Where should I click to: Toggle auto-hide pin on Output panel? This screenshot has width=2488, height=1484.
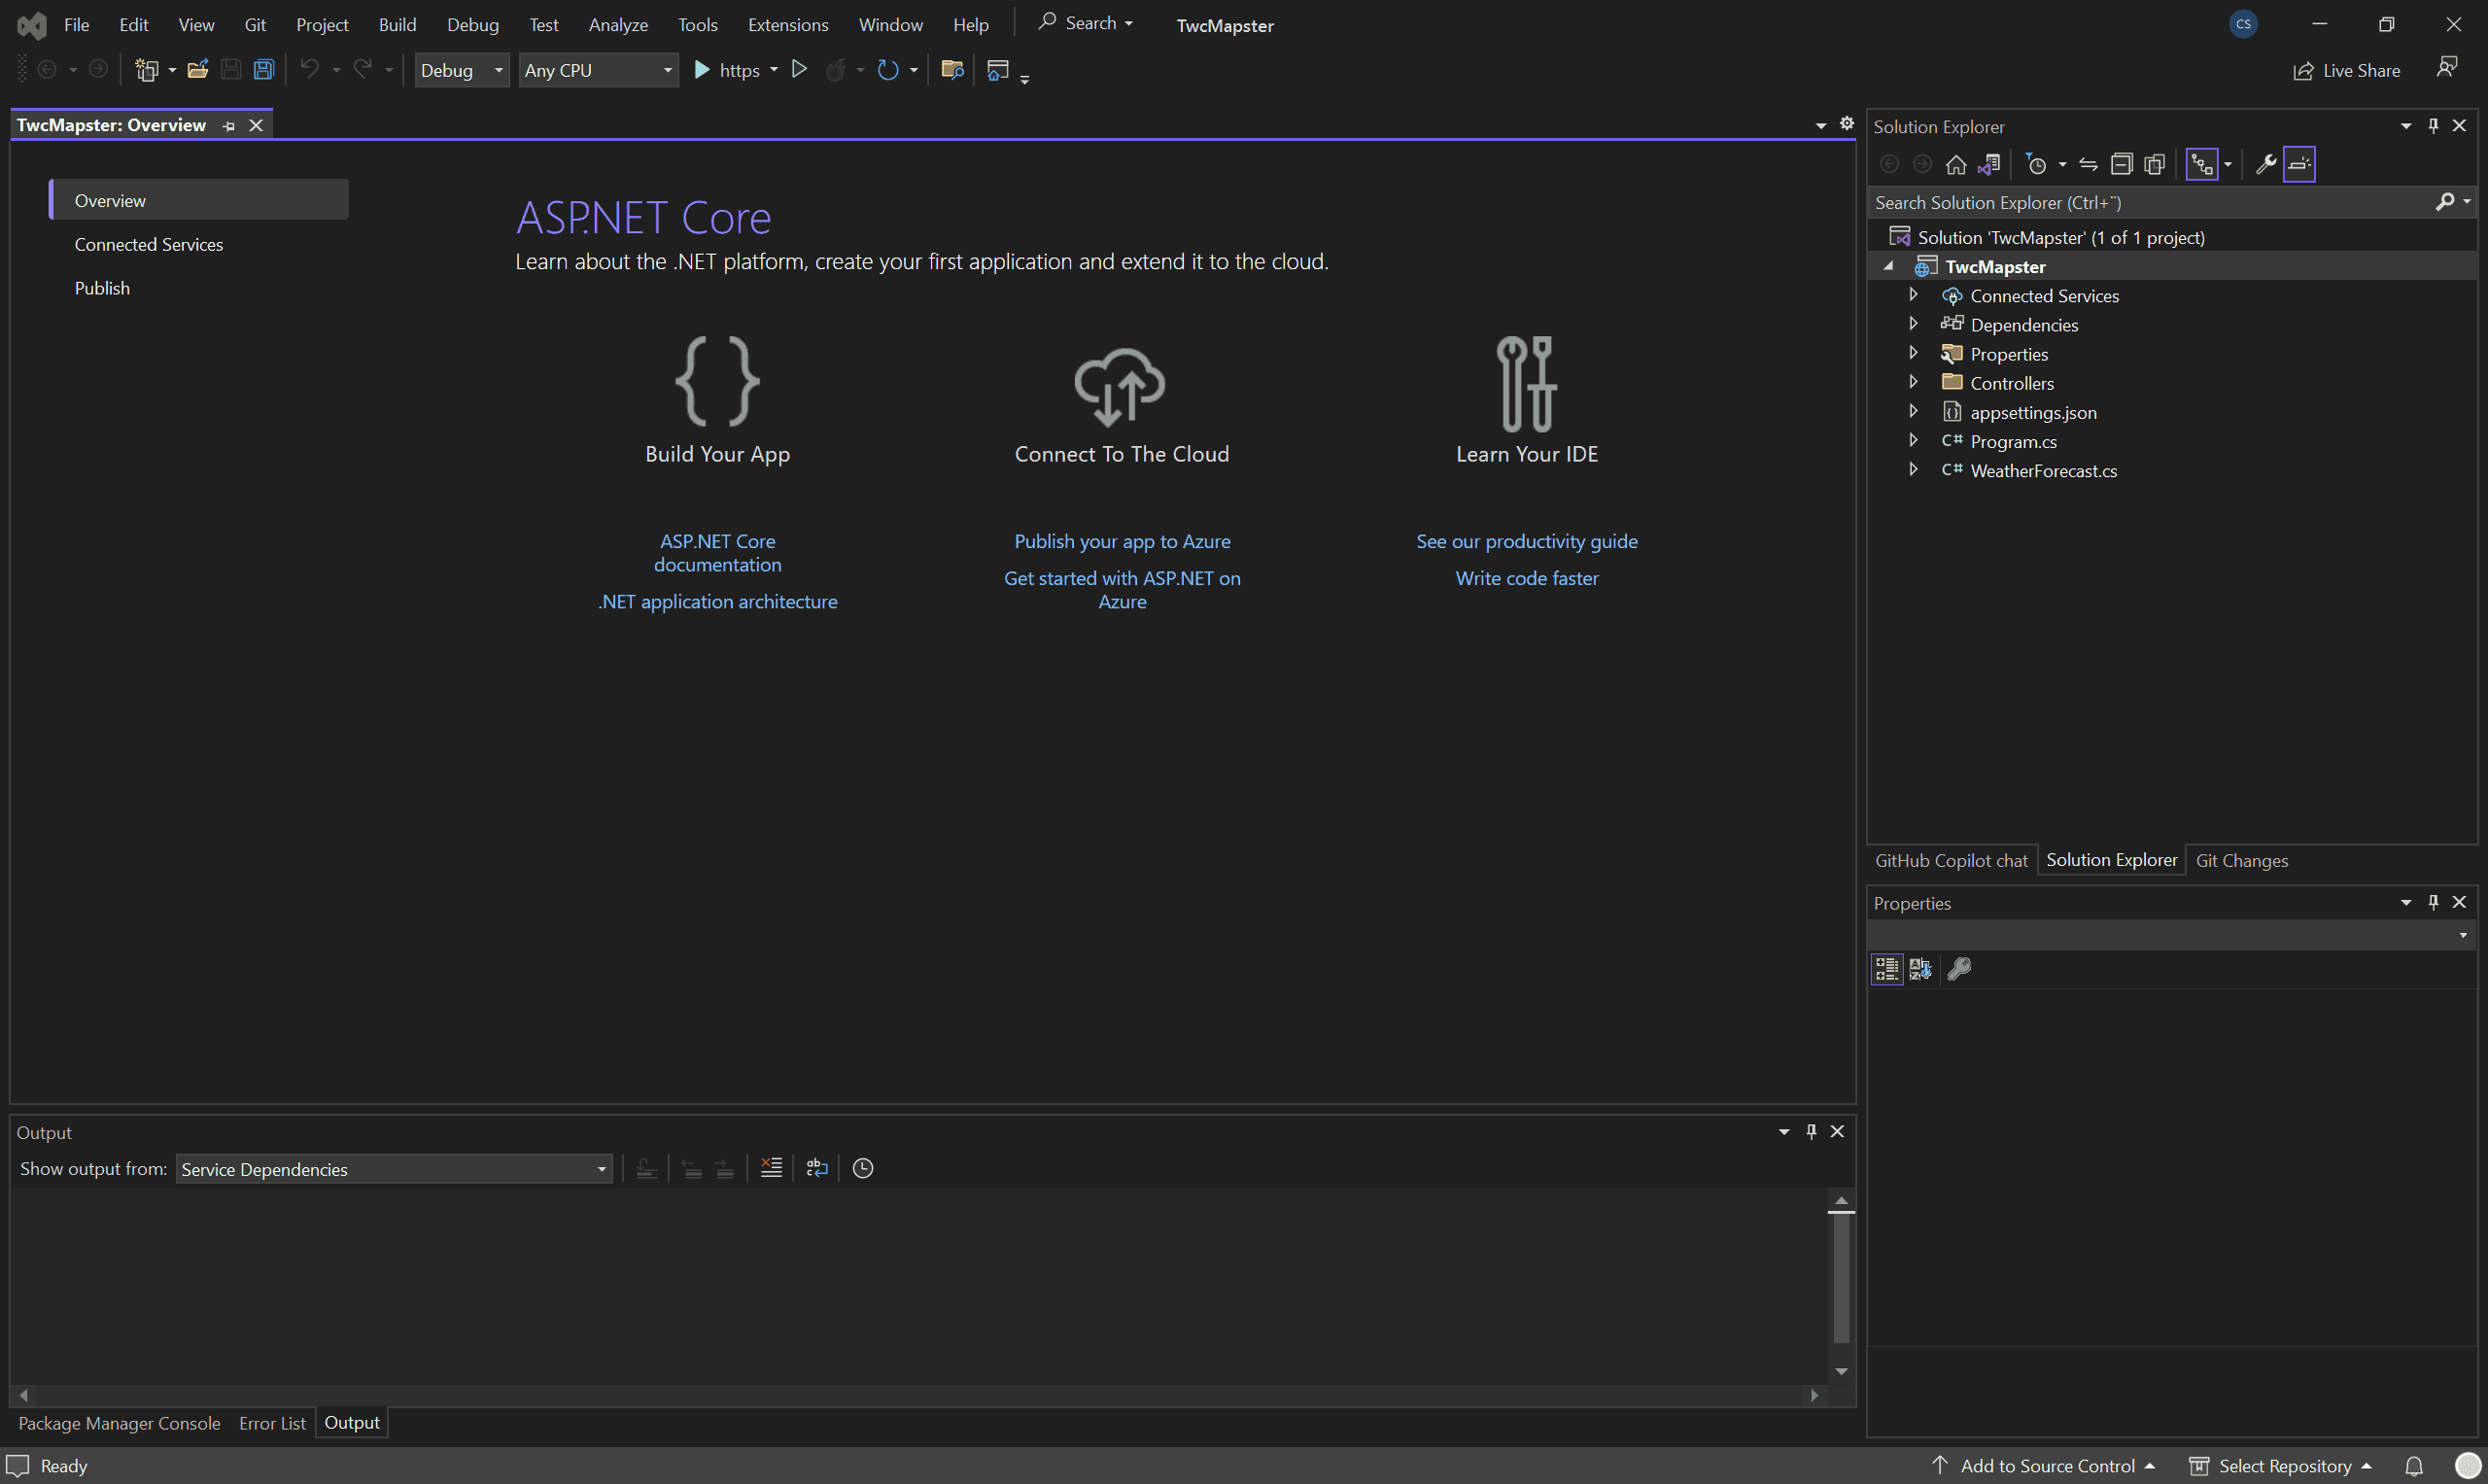click(x=1811, y=1131)
